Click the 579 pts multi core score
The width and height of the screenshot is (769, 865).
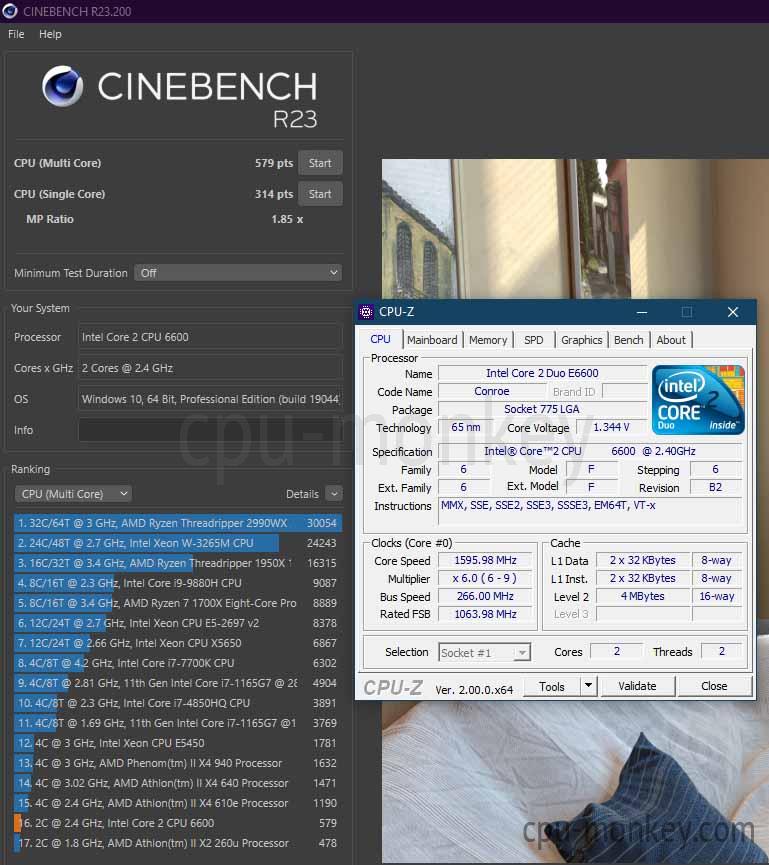point(274,163)
